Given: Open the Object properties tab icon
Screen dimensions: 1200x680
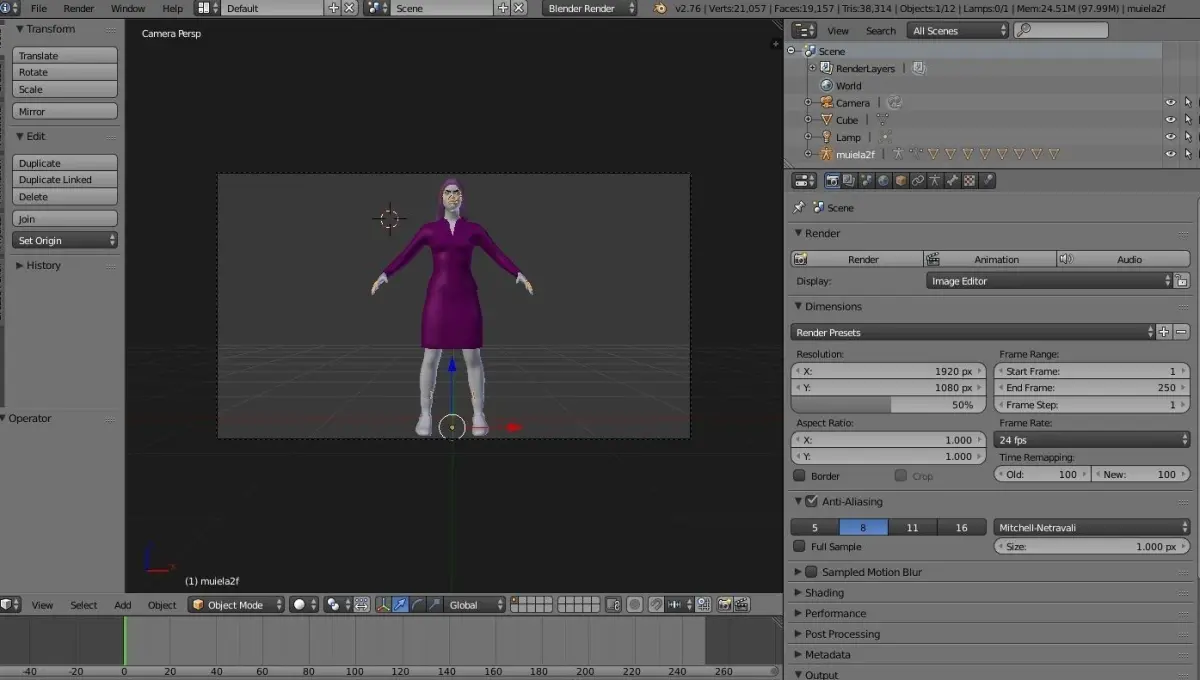Looking at the screenshot, I should point(900,181).
